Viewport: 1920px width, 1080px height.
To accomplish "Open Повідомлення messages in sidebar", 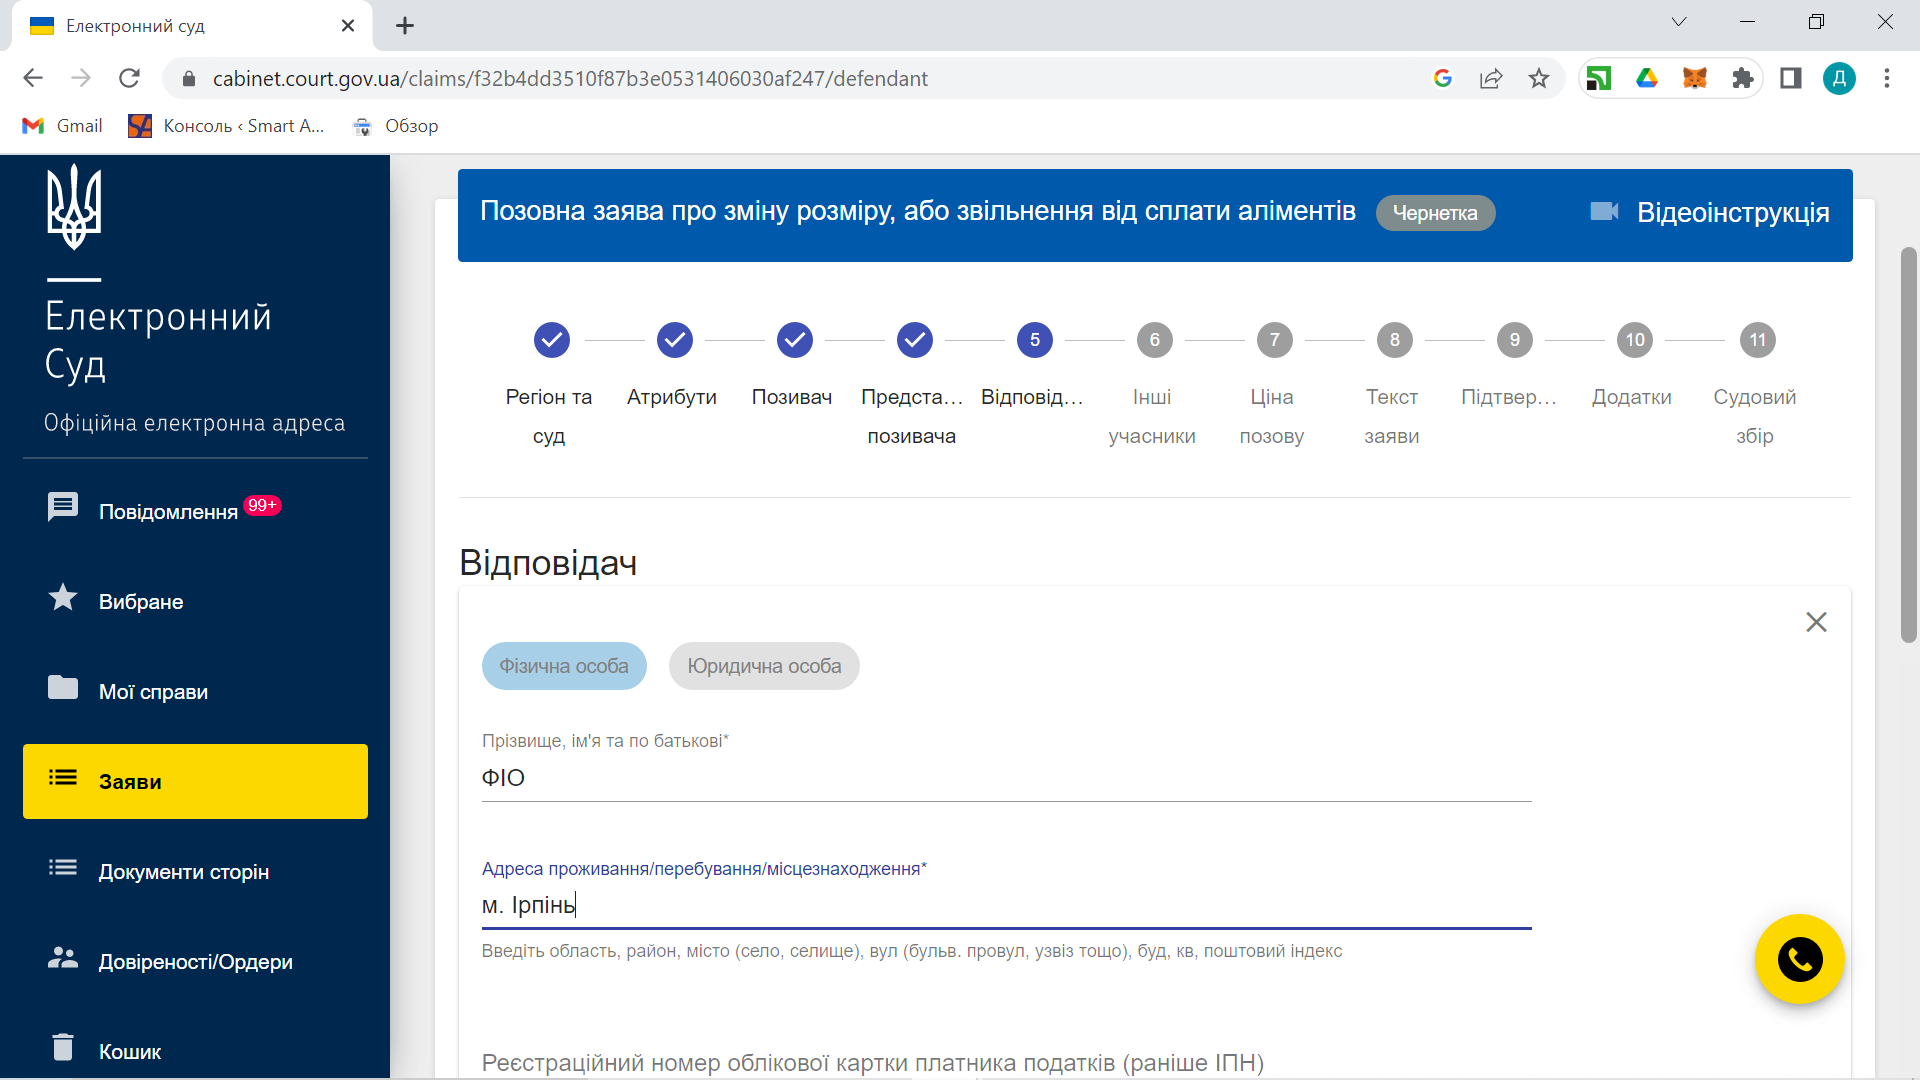I will point(167,511).
